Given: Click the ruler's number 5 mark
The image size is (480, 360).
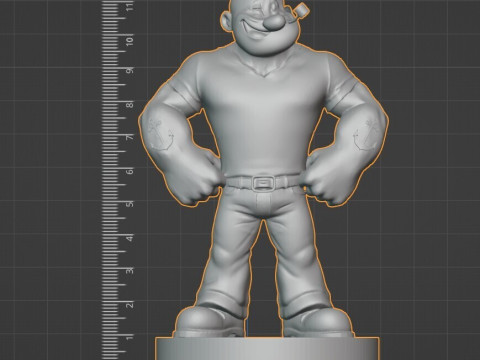Looking at the screenshot, I should [130, 204].
